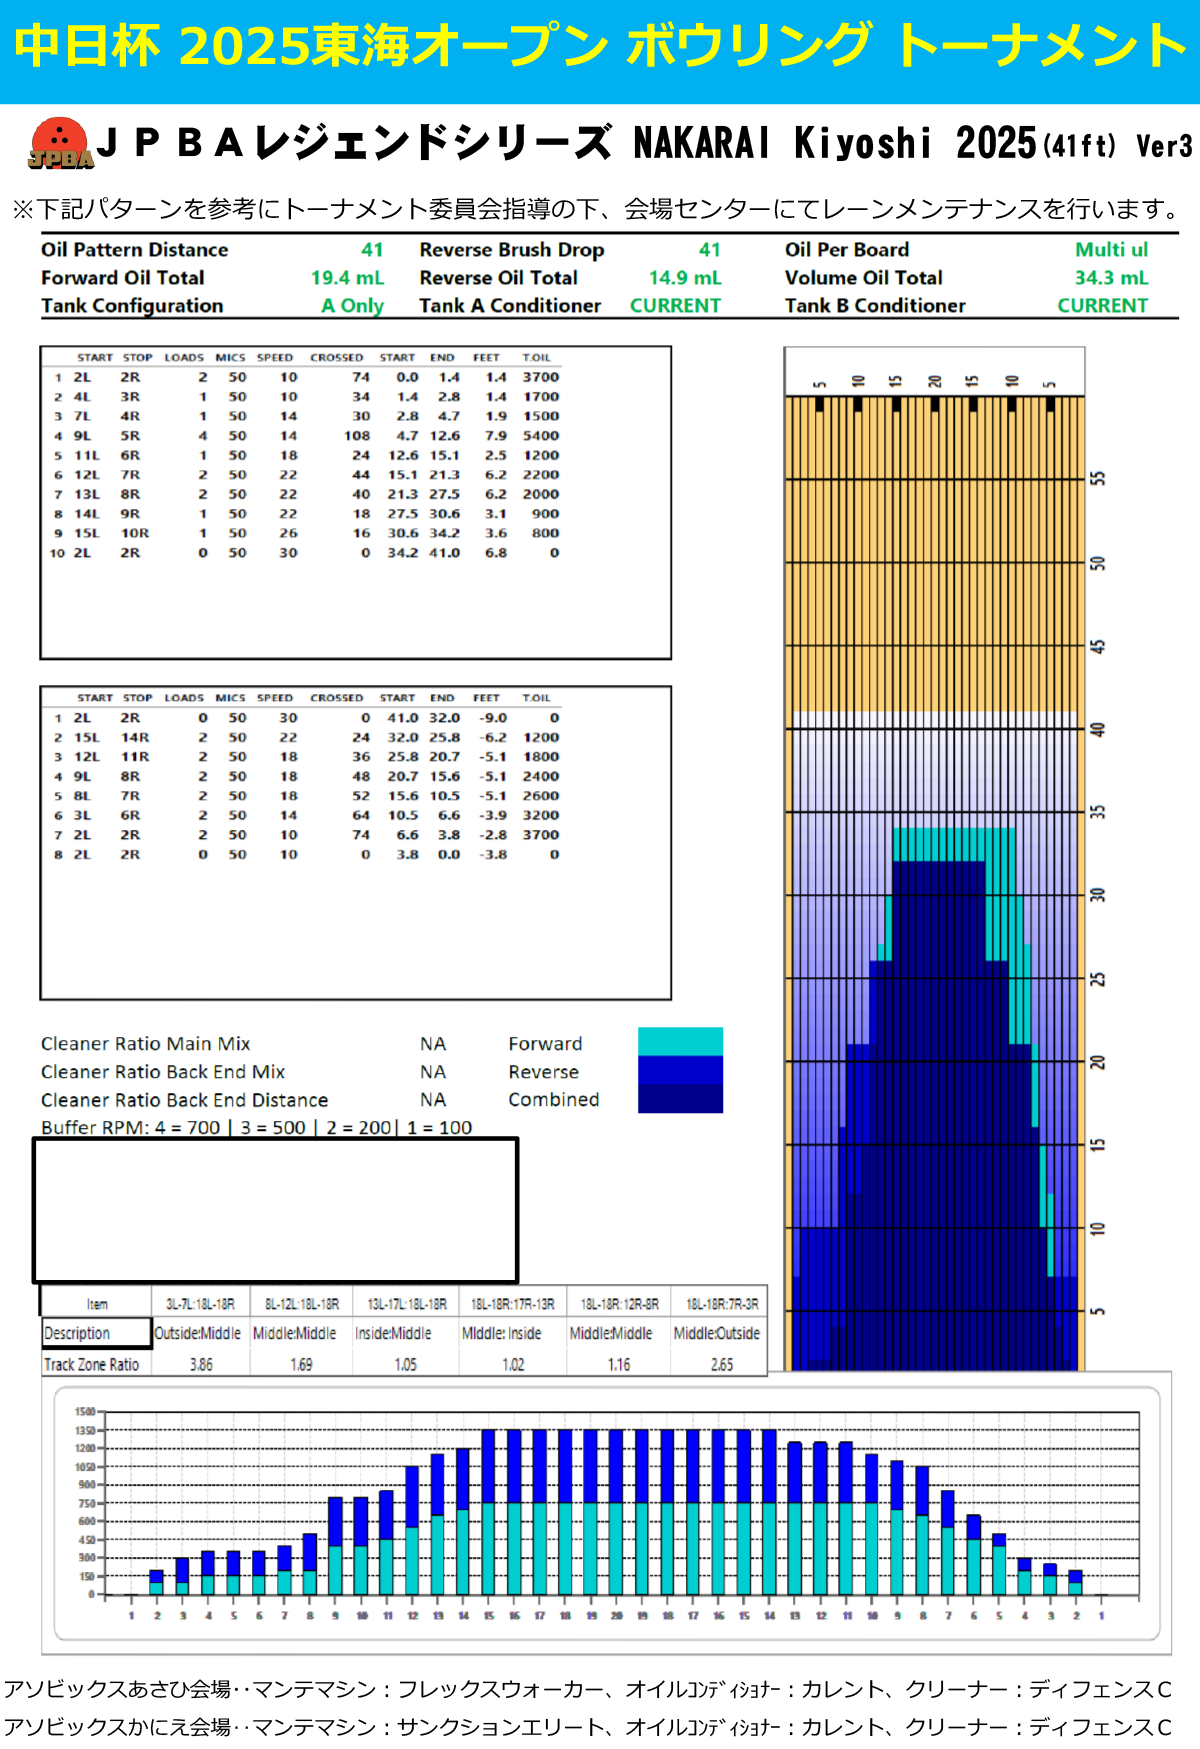The height and width of the screenshot is (1749, 1200).
Task: Click the yellow tournament title banner text
Action: (x=600, y=46)
